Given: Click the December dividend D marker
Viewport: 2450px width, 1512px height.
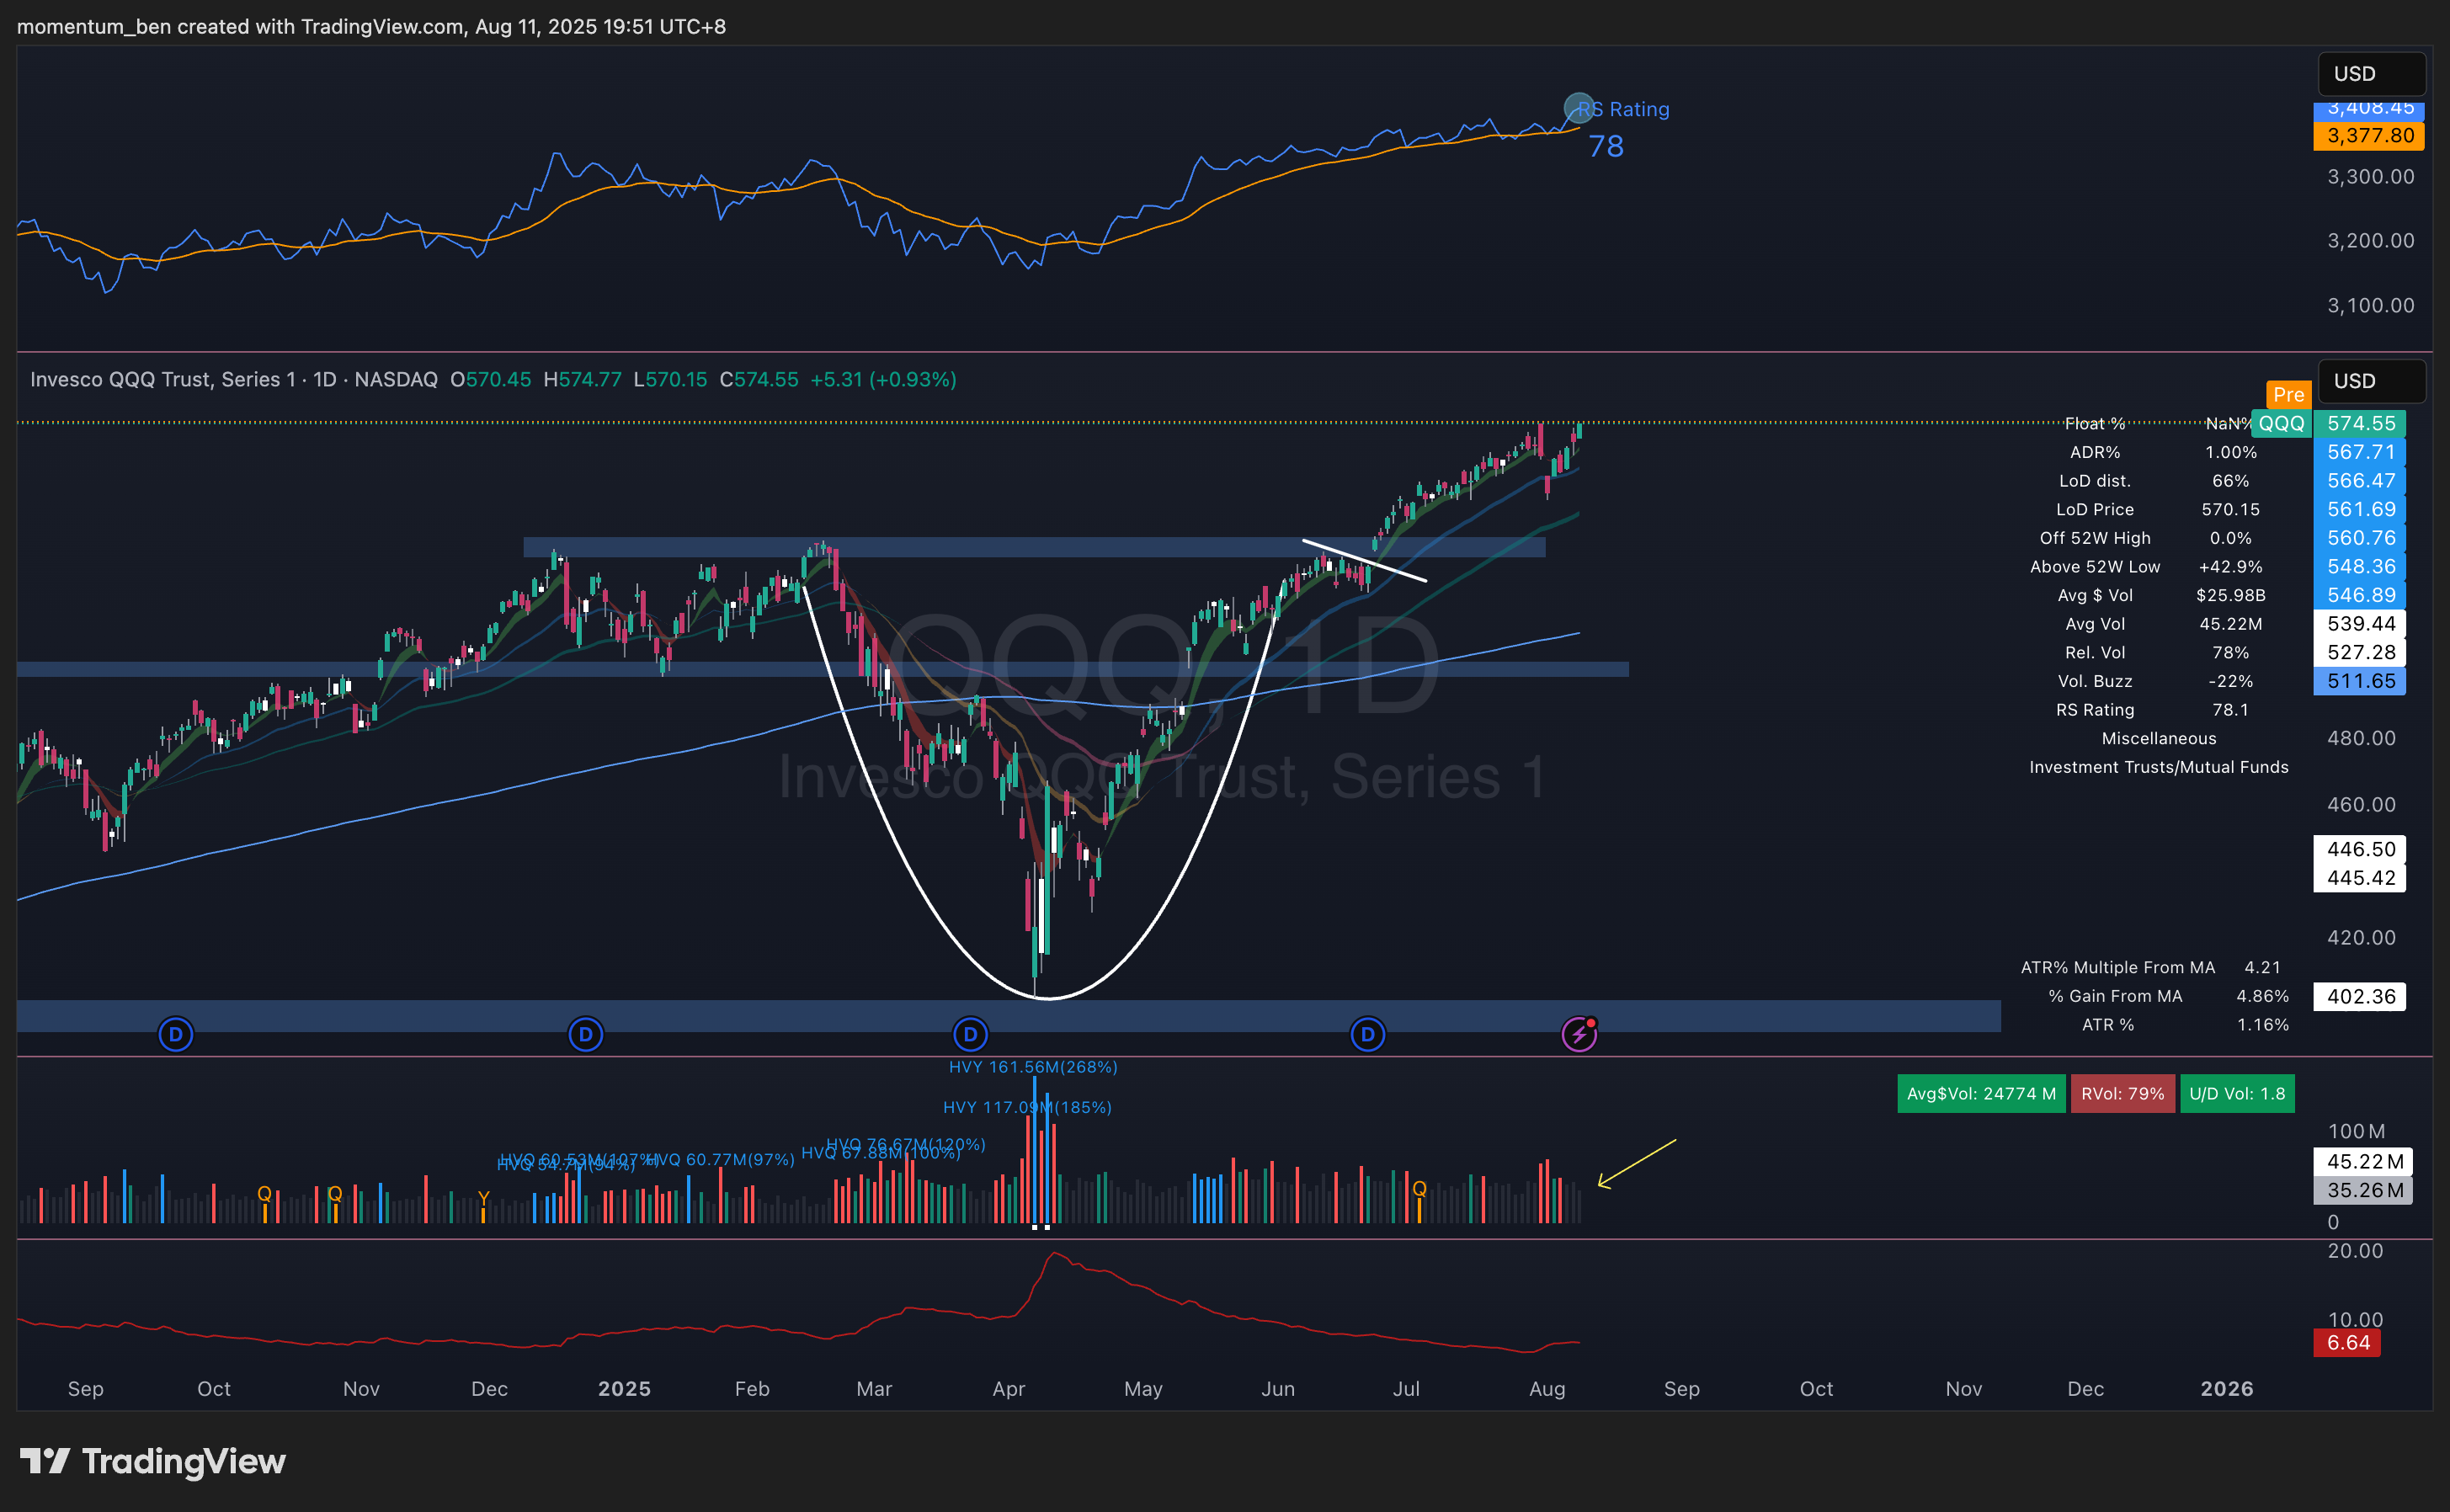Looking at the screenshot, I should point(586,1034).
